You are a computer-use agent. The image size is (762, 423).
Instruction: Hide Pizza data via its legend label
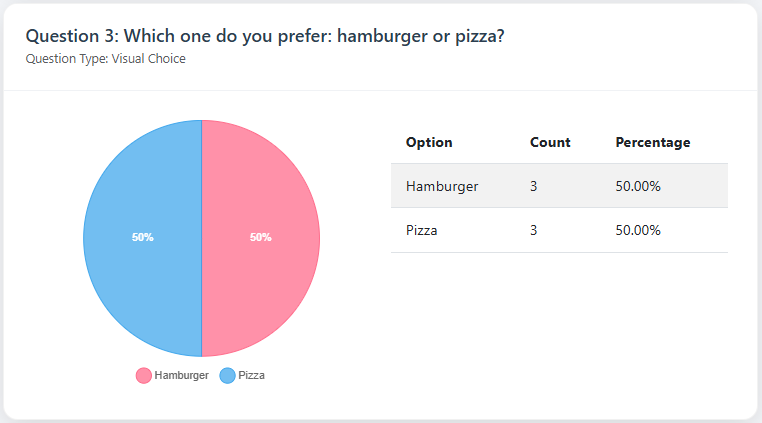pyautogui.click(x=251, y=376)
